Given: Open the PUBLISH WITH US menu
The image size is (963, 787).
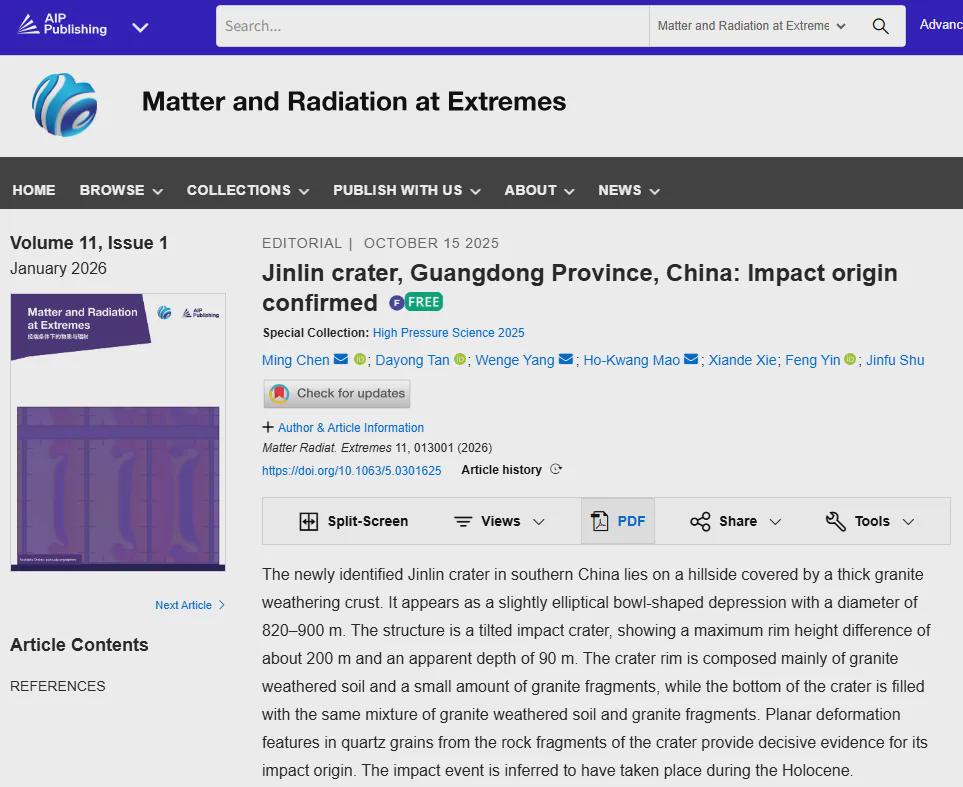Looking at the screenshot, I should pyautogui.click(x=406, y=190).
